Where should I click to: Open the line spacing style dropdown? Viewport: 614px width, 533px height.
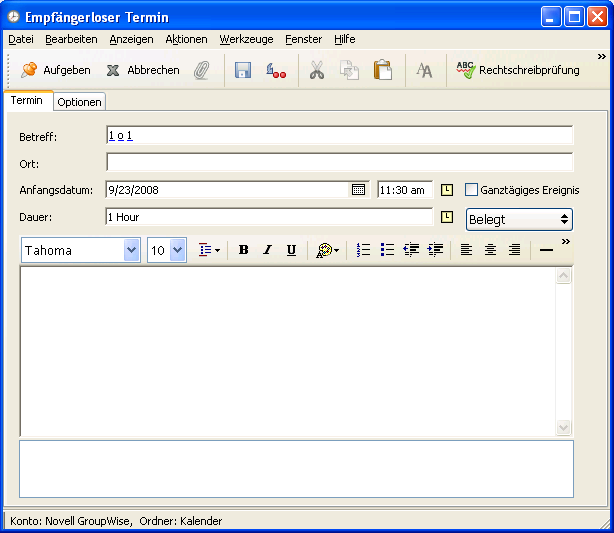(209, 250)
